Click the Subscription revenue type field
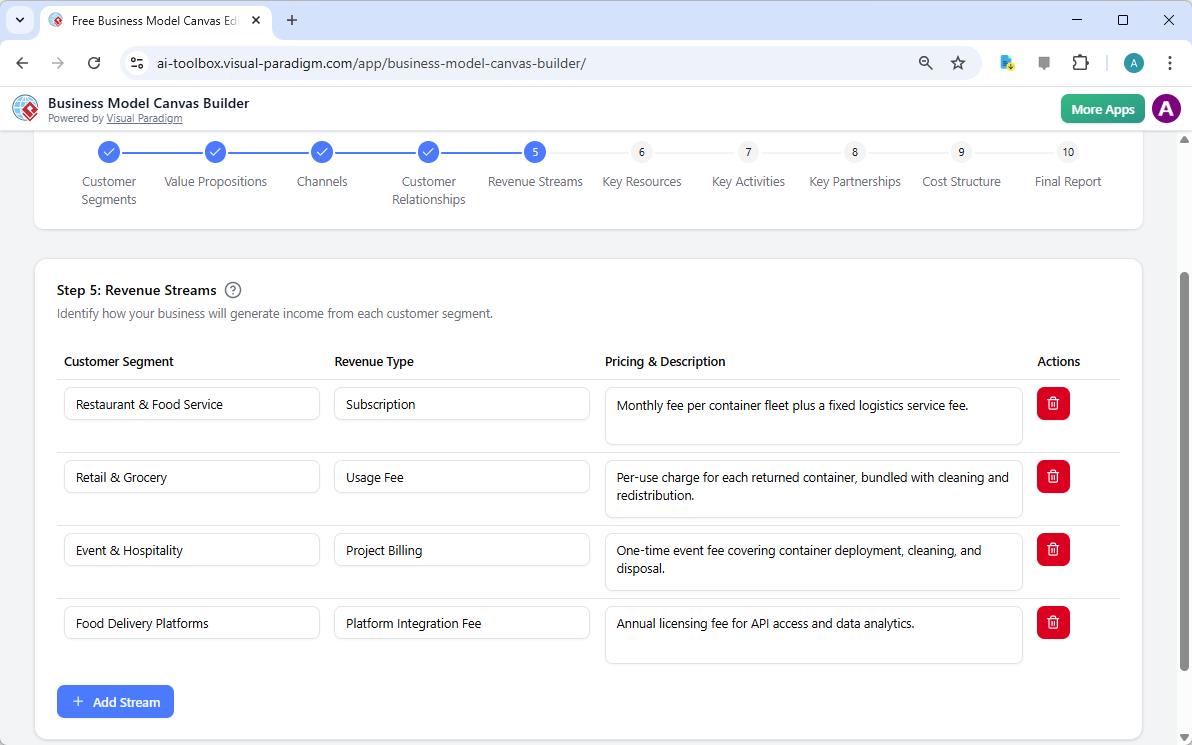 coord(461,403)
